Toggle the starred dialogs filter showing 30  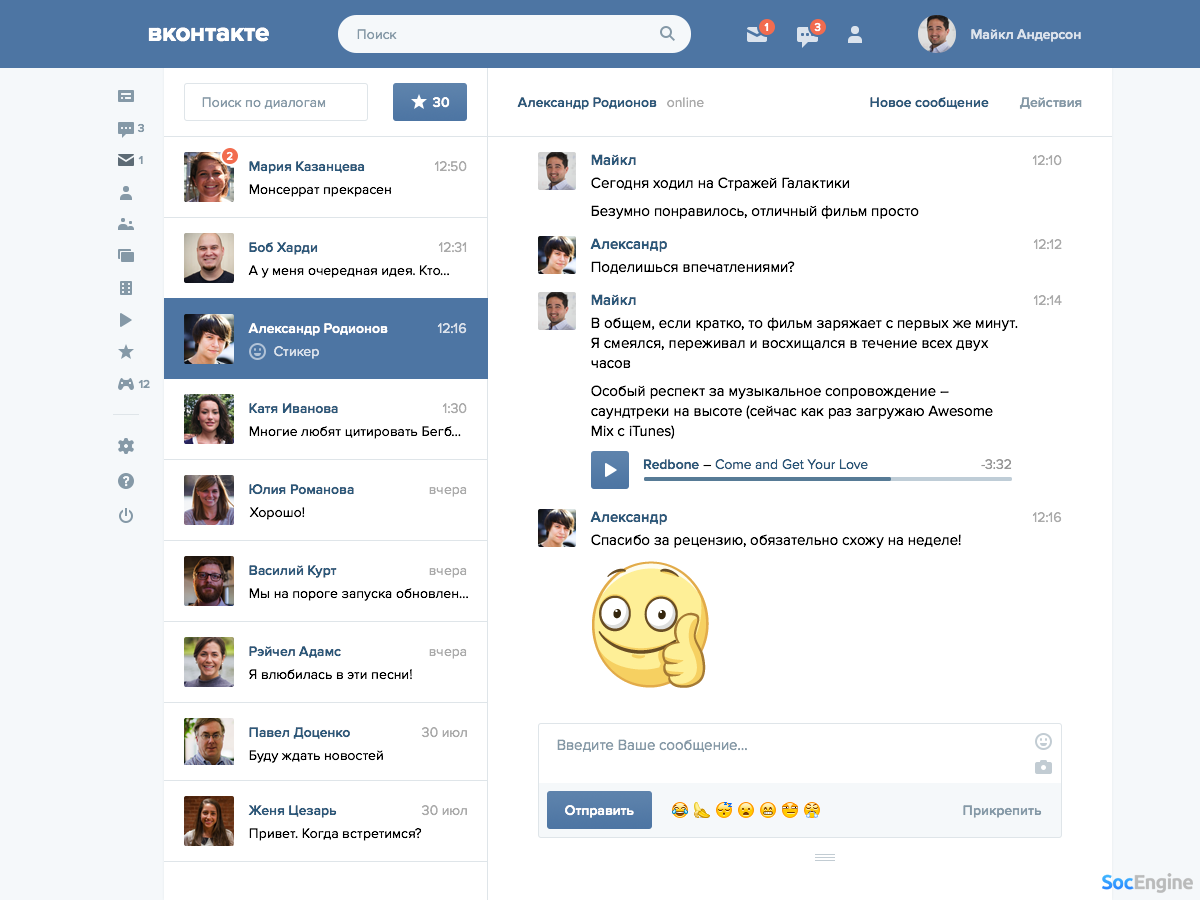[430, 102]
